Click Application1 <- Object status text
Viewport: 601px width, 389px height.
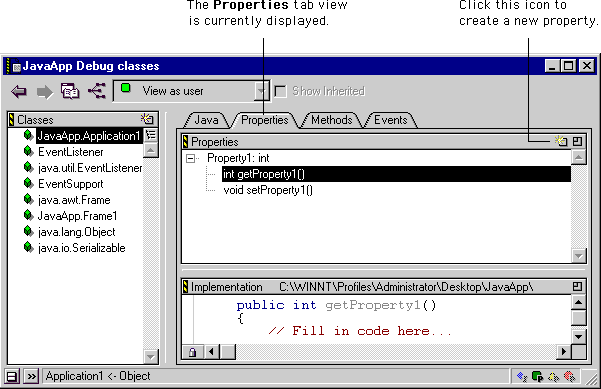pos(98,376)
